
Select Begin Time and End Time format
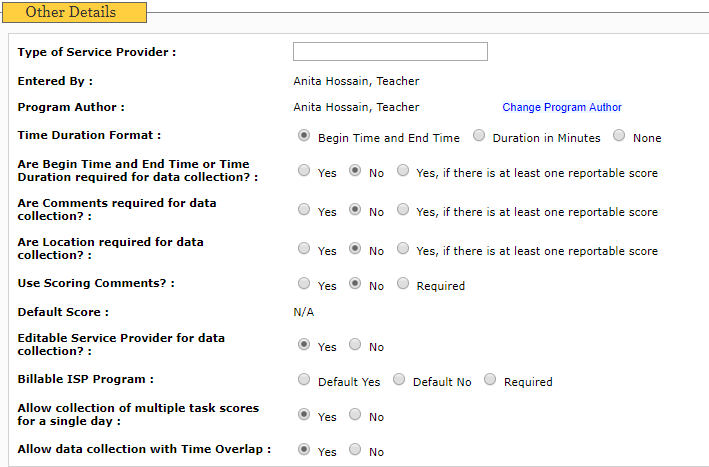(x=304, y=135)
